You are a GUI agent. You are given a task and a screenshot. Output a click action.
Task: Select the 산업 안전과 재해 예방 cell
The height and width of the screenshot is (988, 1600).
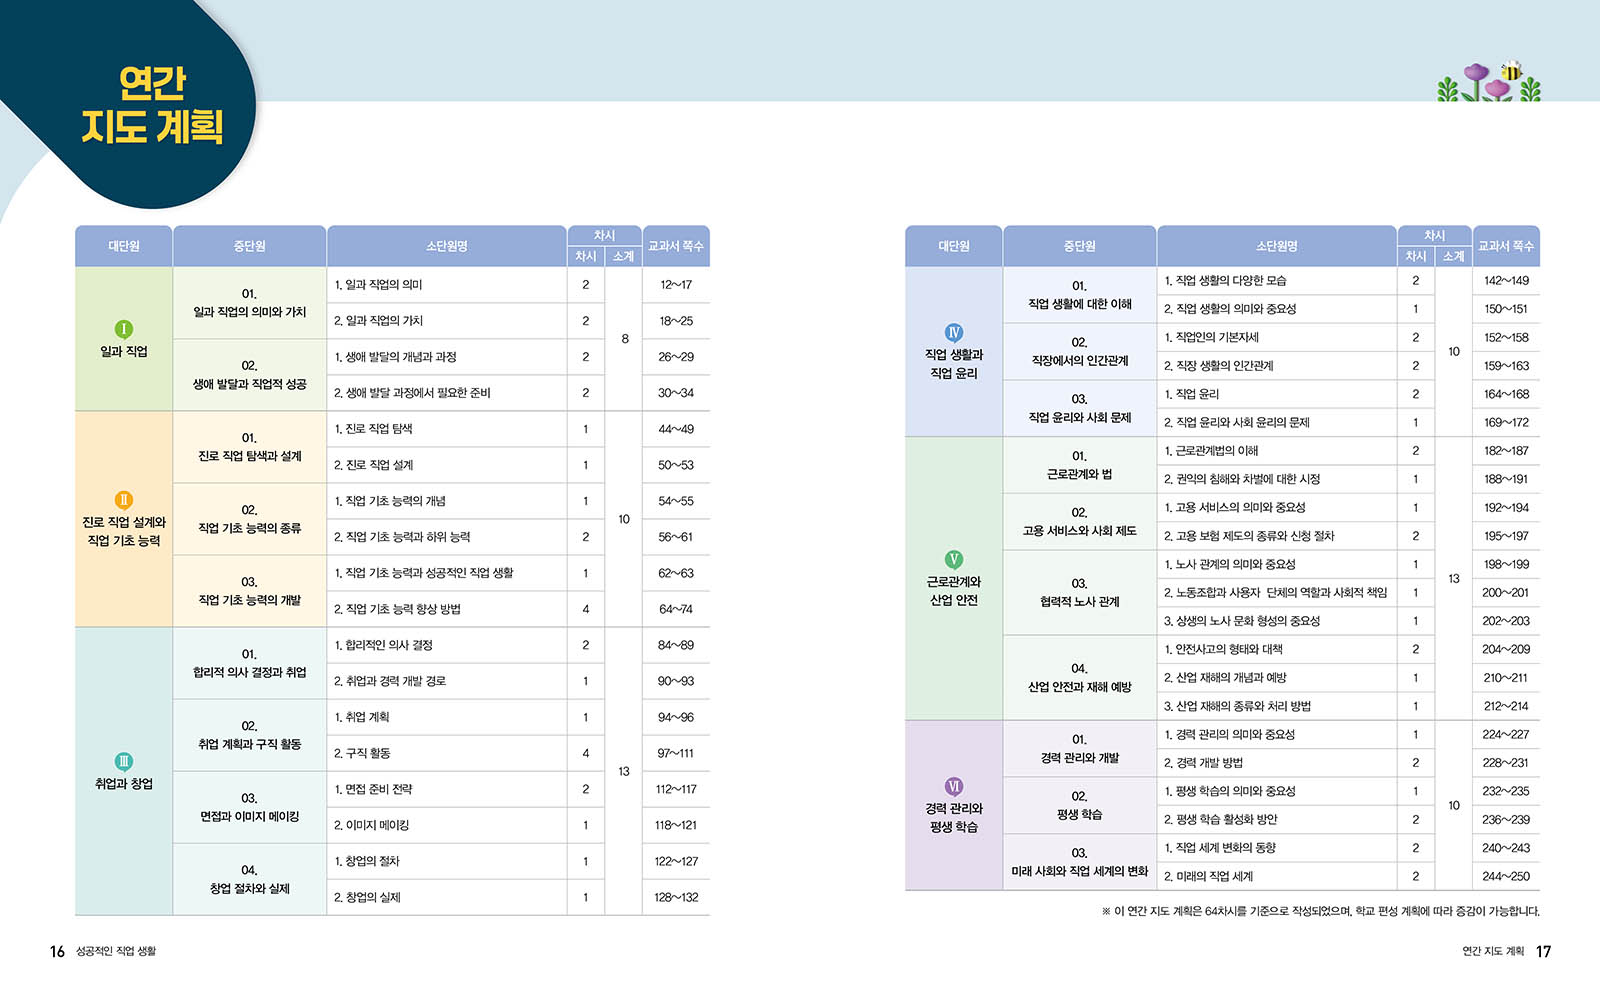[1080, 678]
